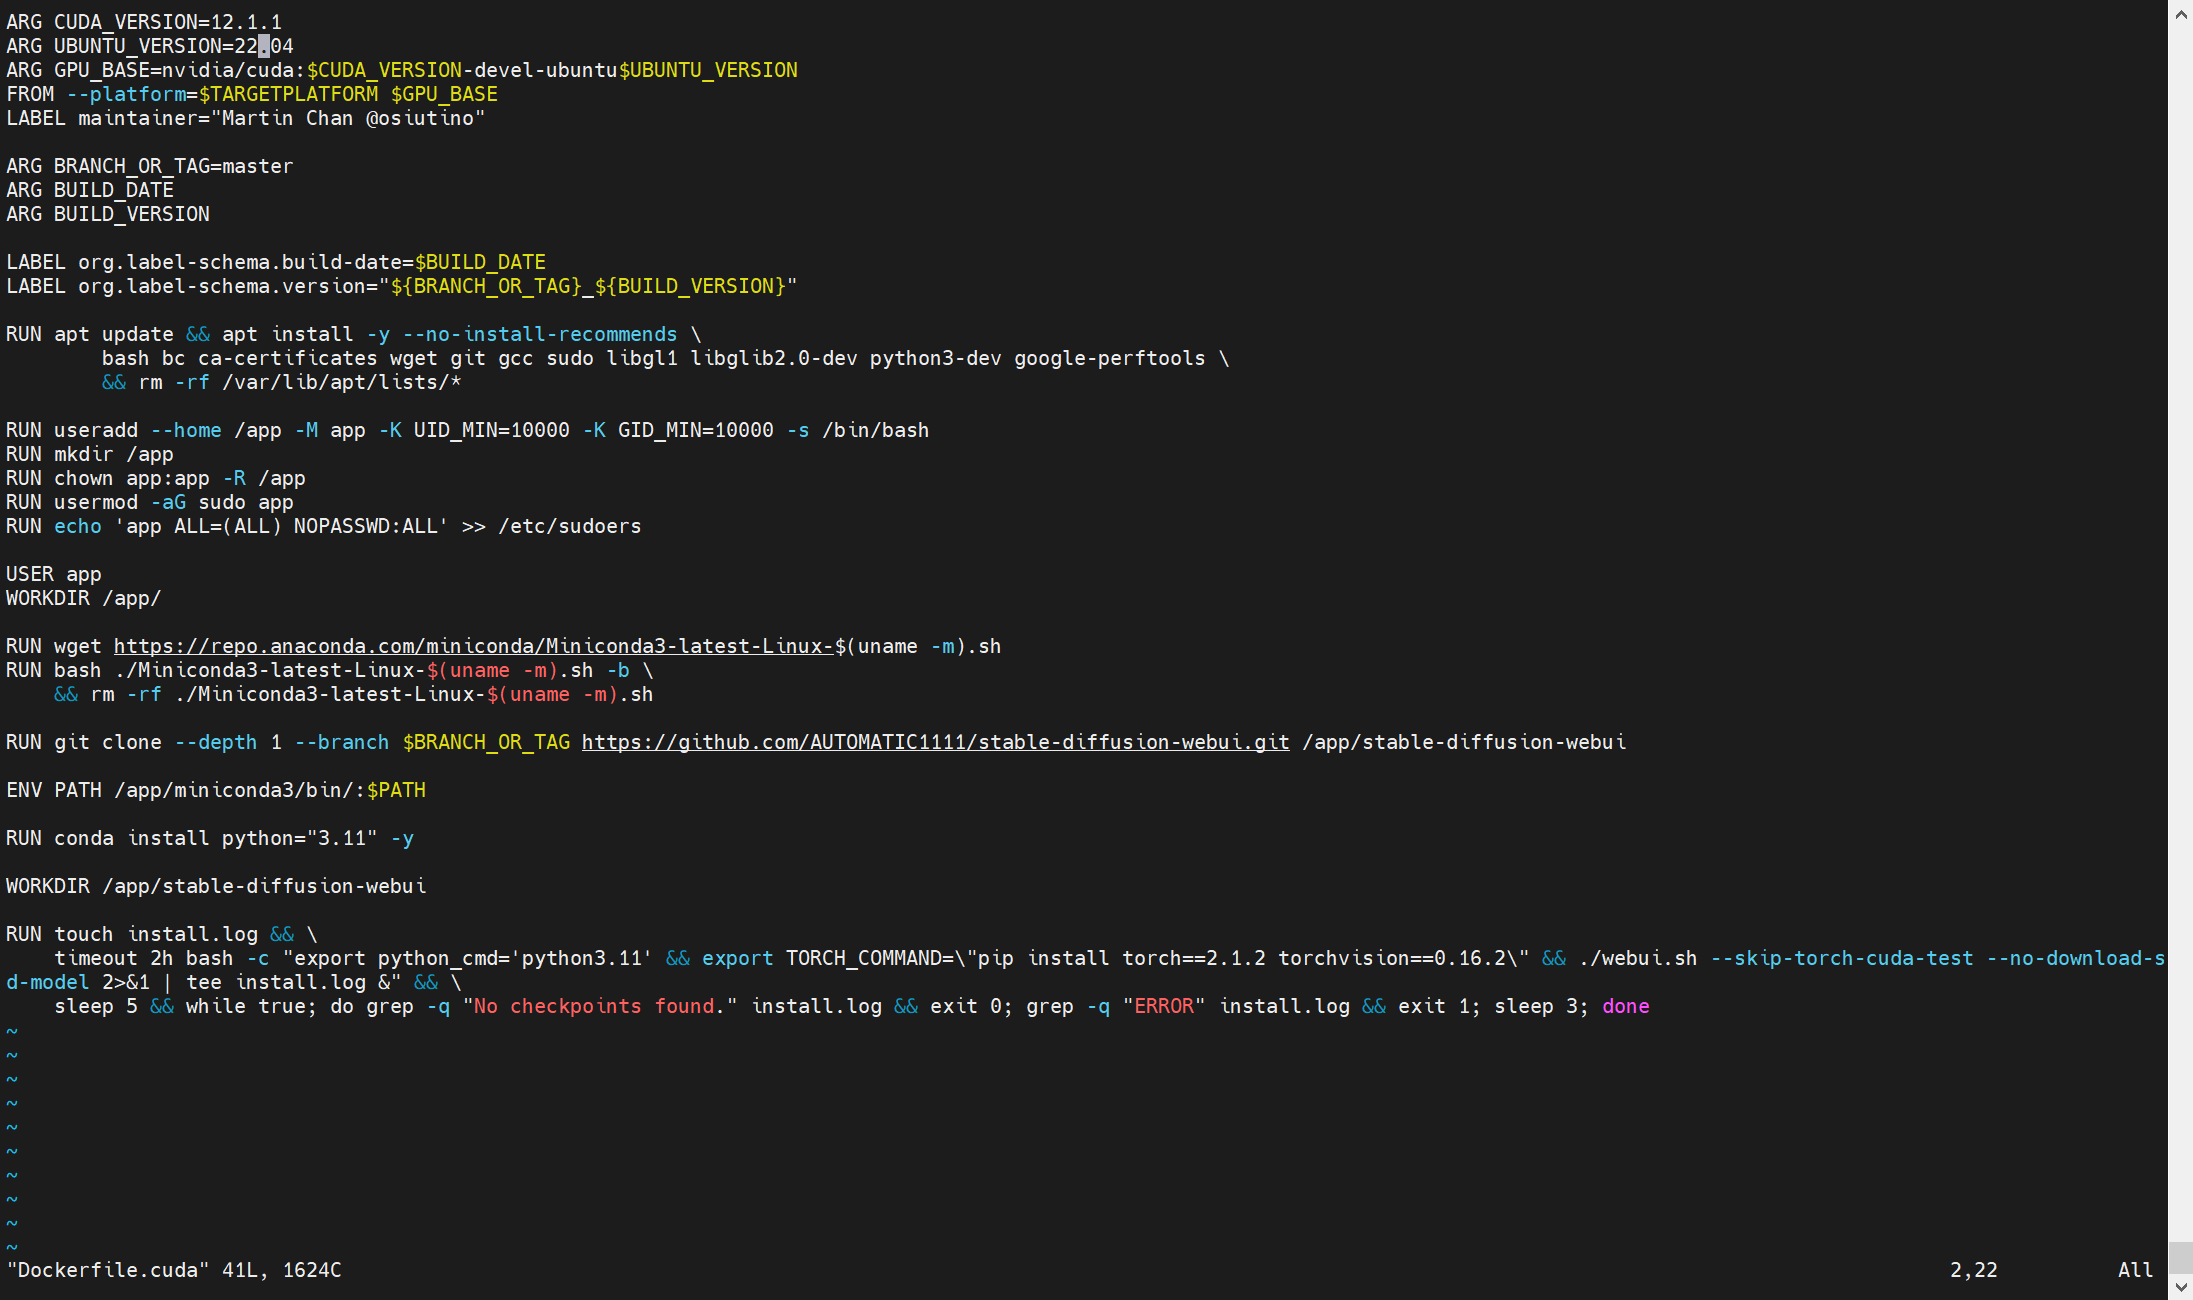Click on the maintainer "Martin Chan" label text
The height and width of the screenshot is (1300, 2193).
[x=286, y=118]
